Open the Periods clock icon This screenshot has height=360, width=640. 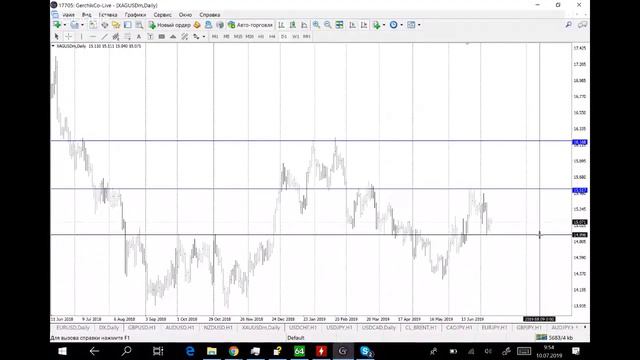(393, 25)
